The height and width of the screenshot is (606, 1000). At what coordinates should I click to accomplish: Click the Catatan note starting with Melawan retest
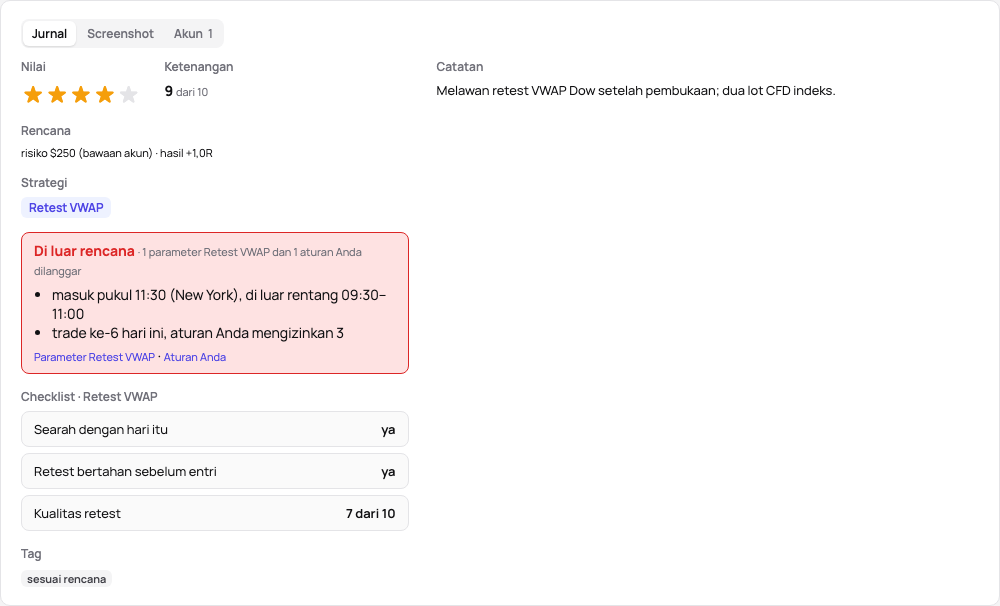click(636, 91)
